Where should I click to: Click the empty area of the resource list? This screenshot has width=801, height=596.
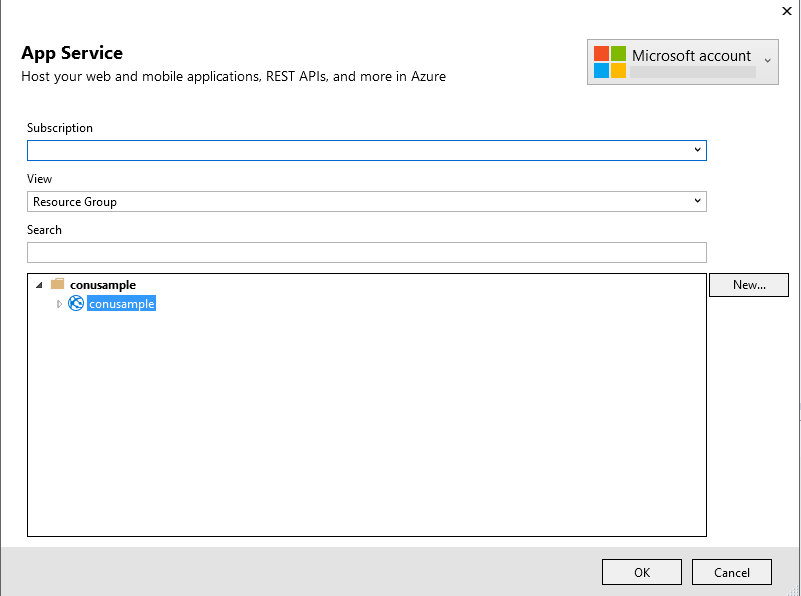pos(366,430)
